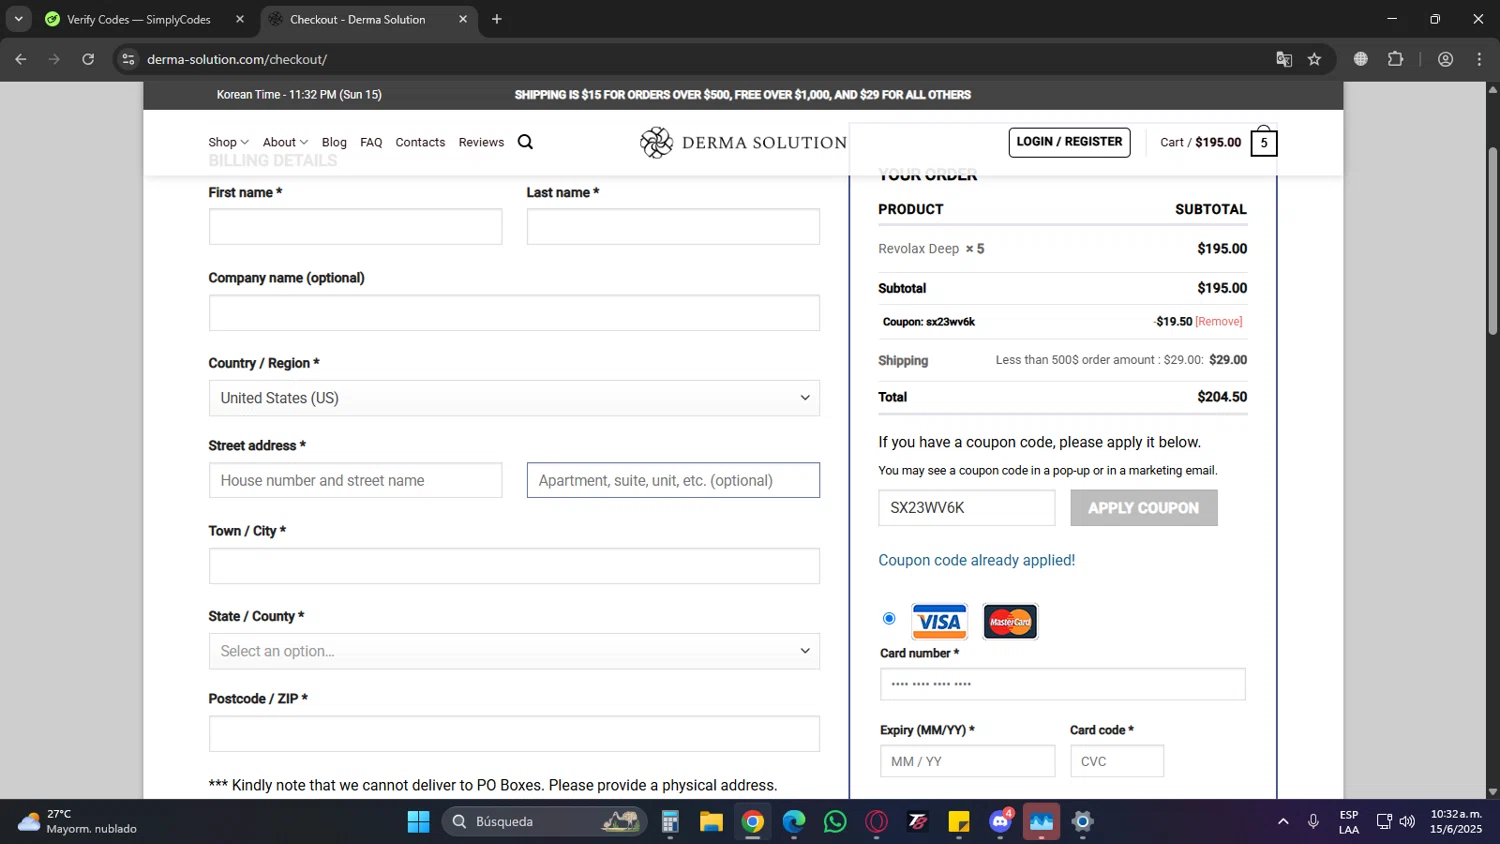Image resolution: width=1500 pixels, height=844 pixels.
Task: Go to the Blog page
Action: 334,142
